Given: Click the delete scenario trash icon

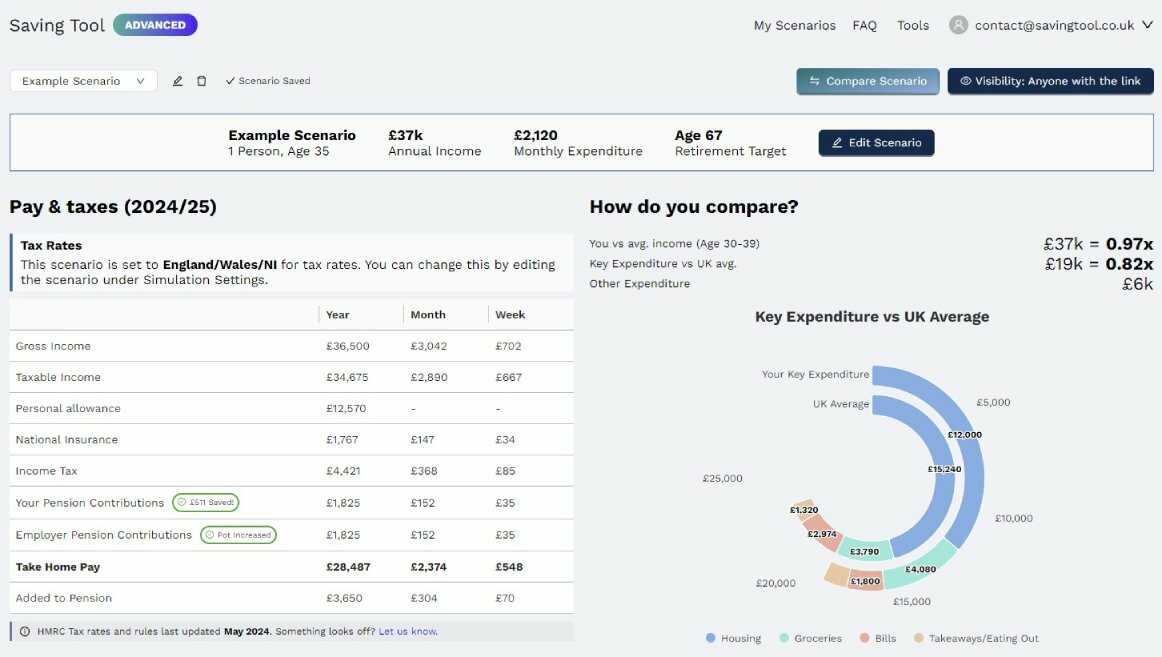Looking at the screenshot, I should [x=201, y=80].
